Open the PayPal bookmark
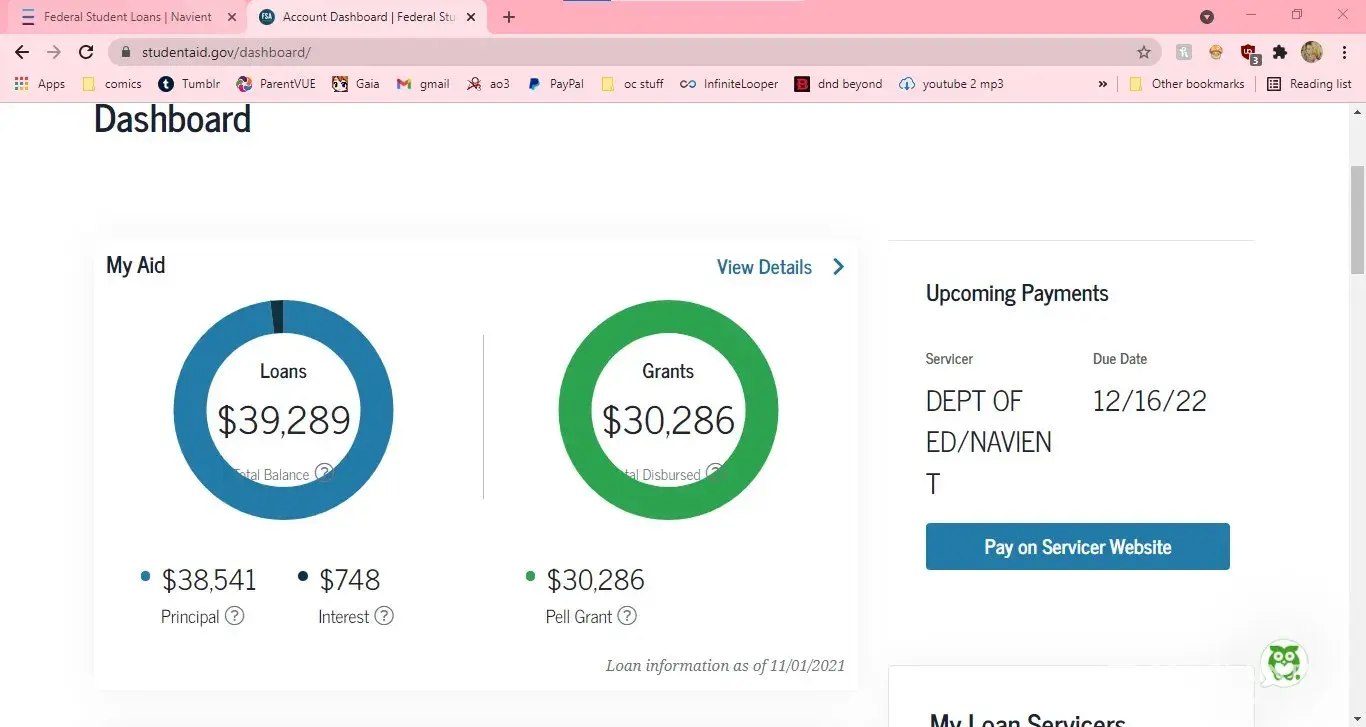Image resolution: width=1366 pixels, height=727 pixels. click(555, 84)
